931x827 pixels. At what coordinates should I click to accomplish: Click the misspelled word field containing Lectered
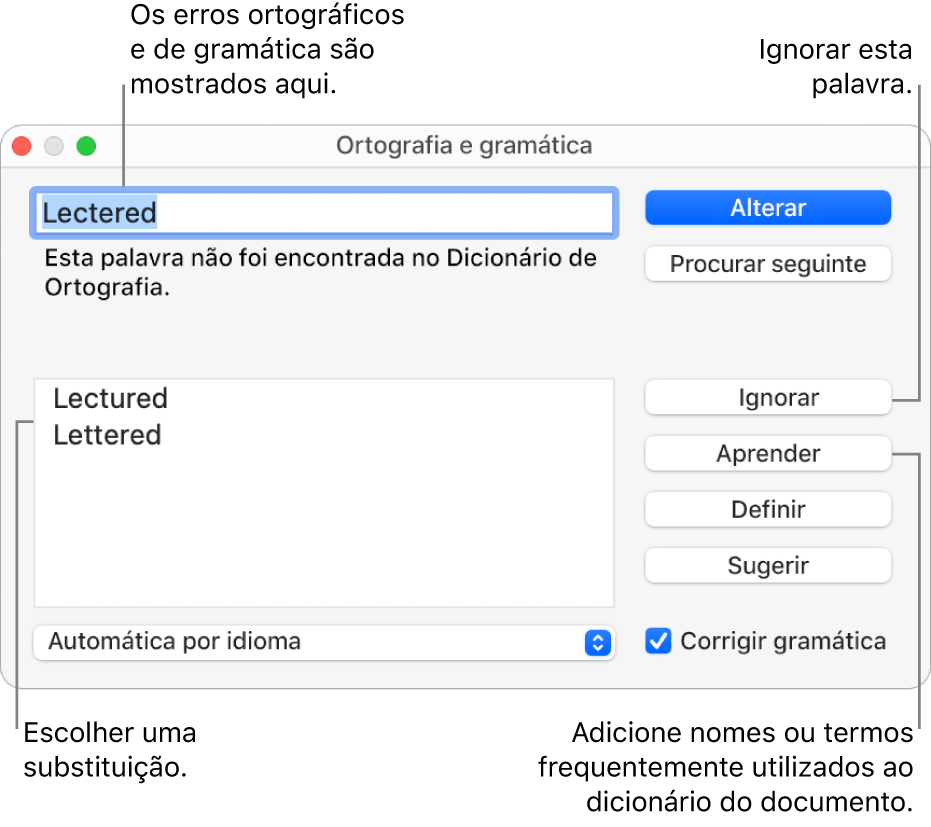point(324,213)
